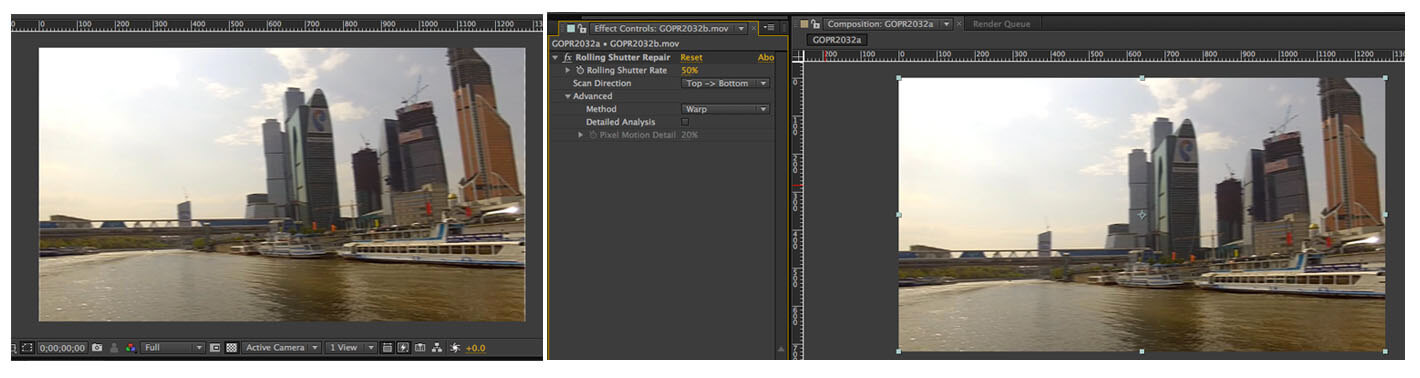The width and height of the screenshot is (1420, 378).
Task: Open the Effect Controls tab dropdown arrow
Action: [x=741, y=29]
